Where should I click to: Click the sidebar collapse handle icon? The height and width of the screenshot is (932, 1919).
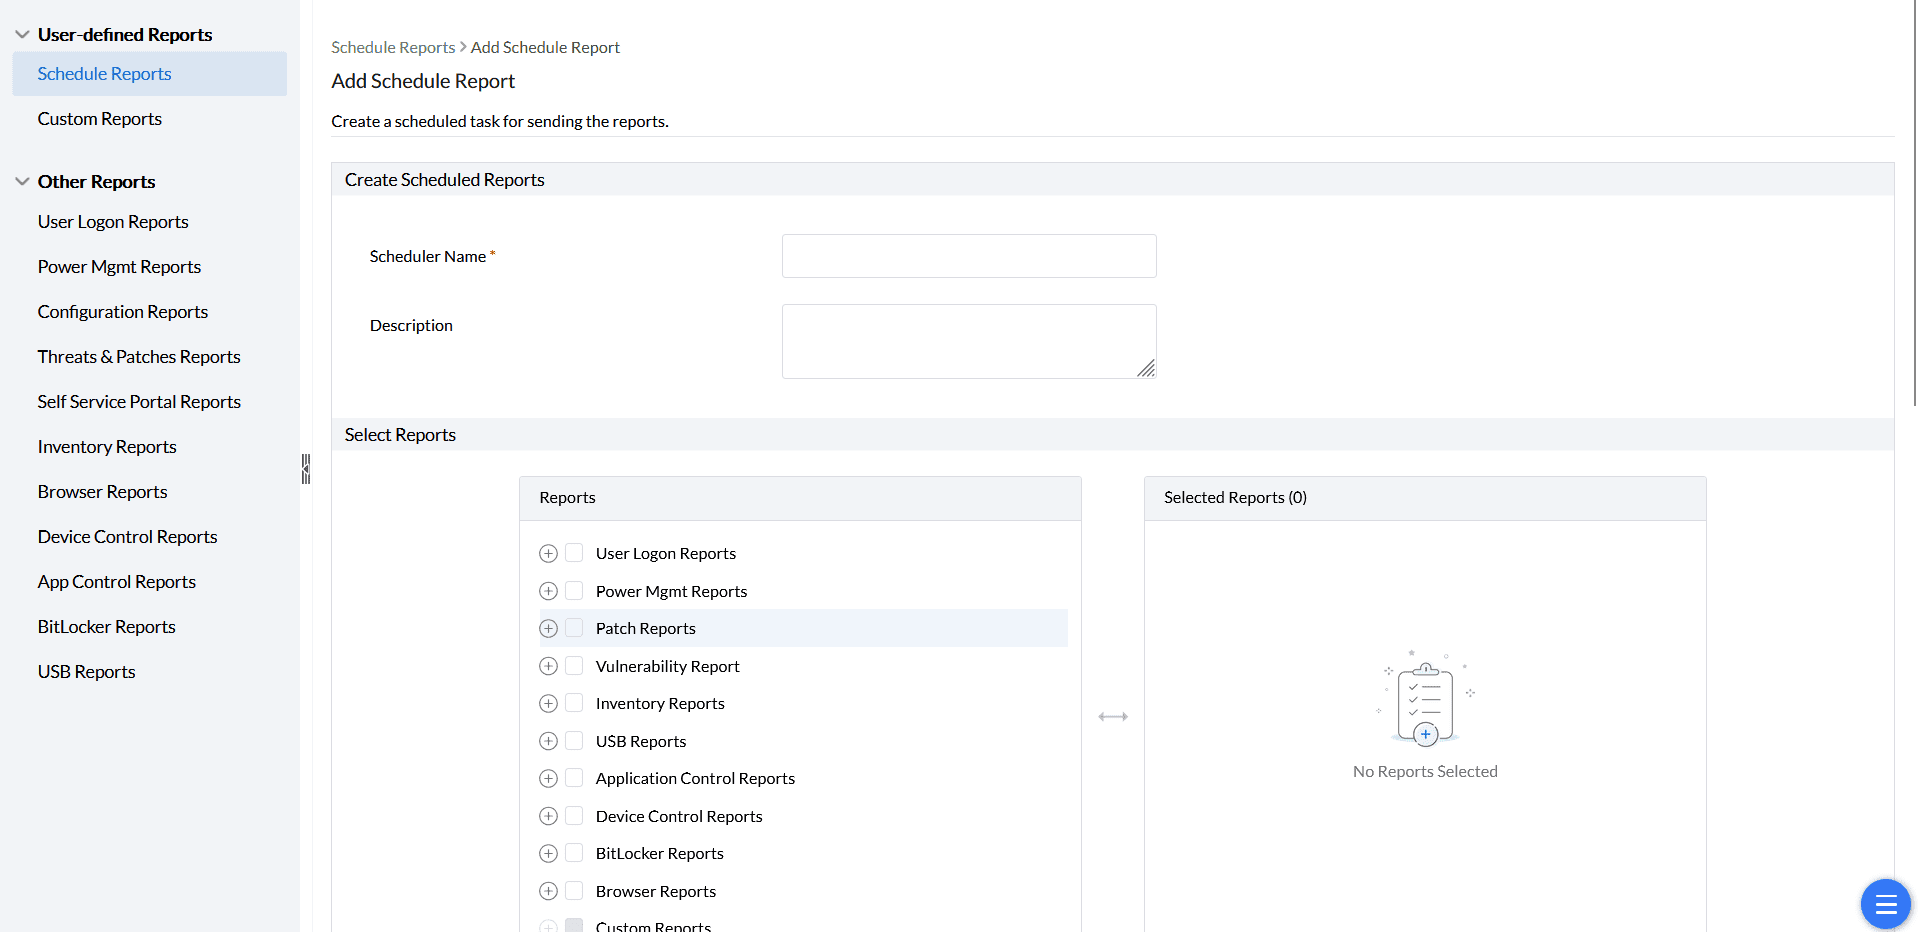(306, 469)
